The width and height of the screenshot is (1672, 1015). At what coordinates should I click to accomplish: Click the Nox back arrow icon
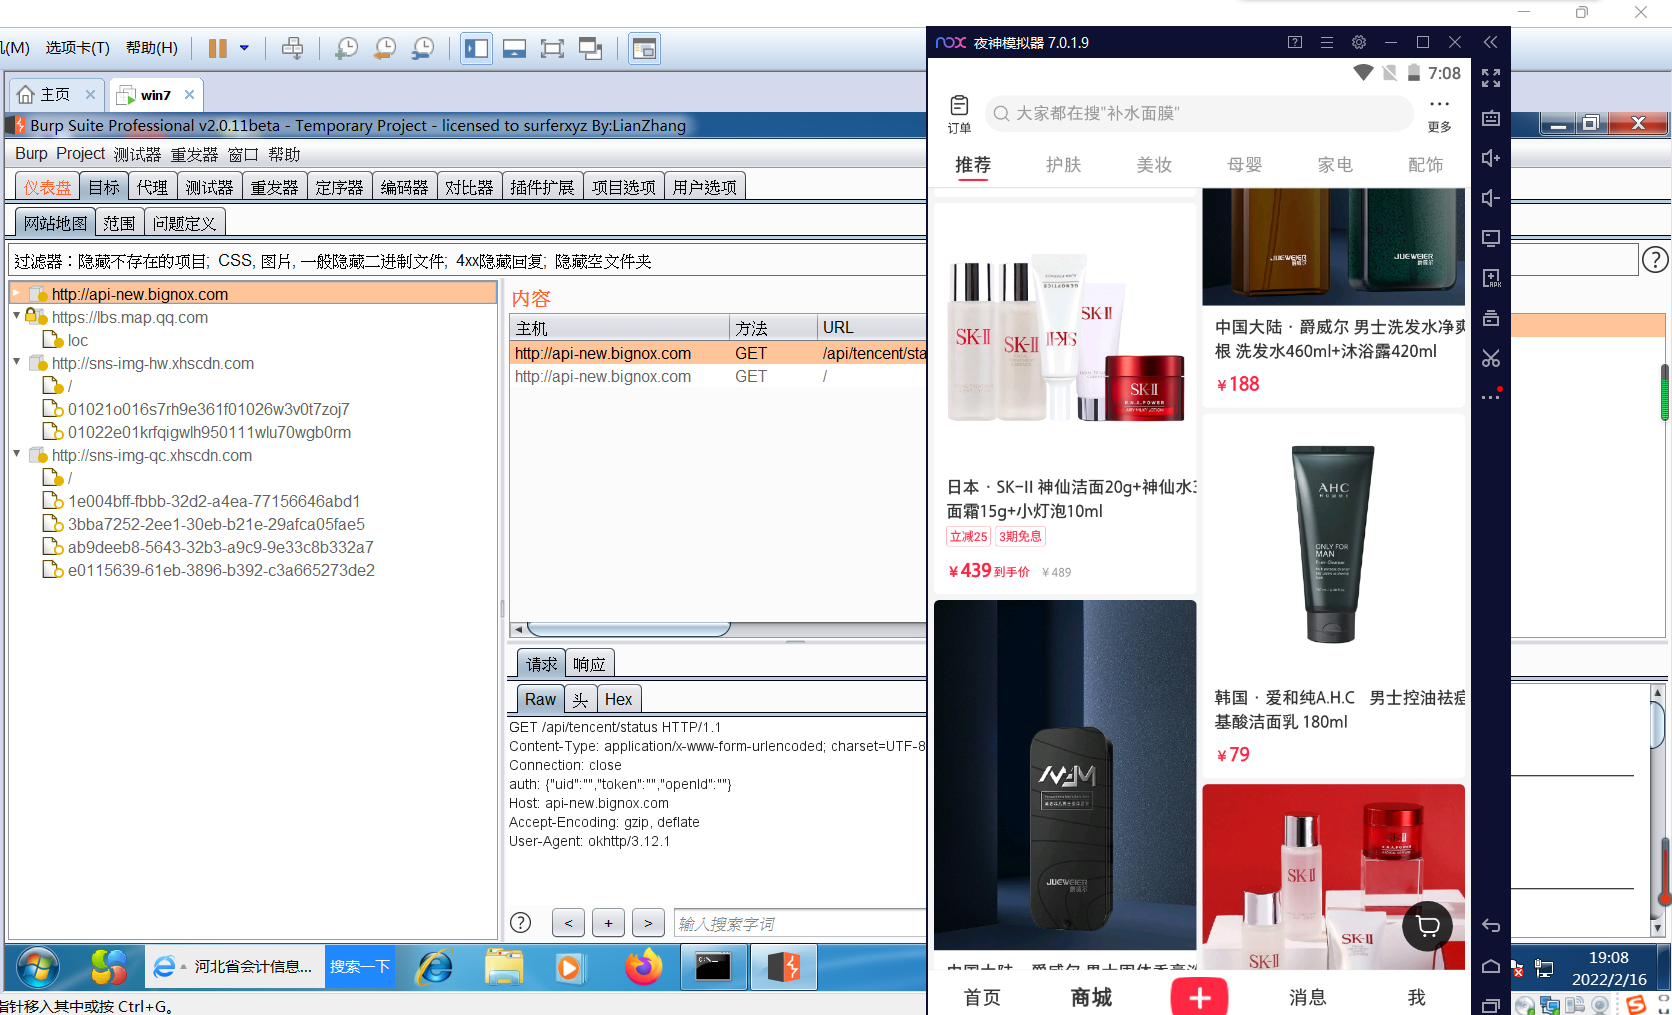(1491, 926)
